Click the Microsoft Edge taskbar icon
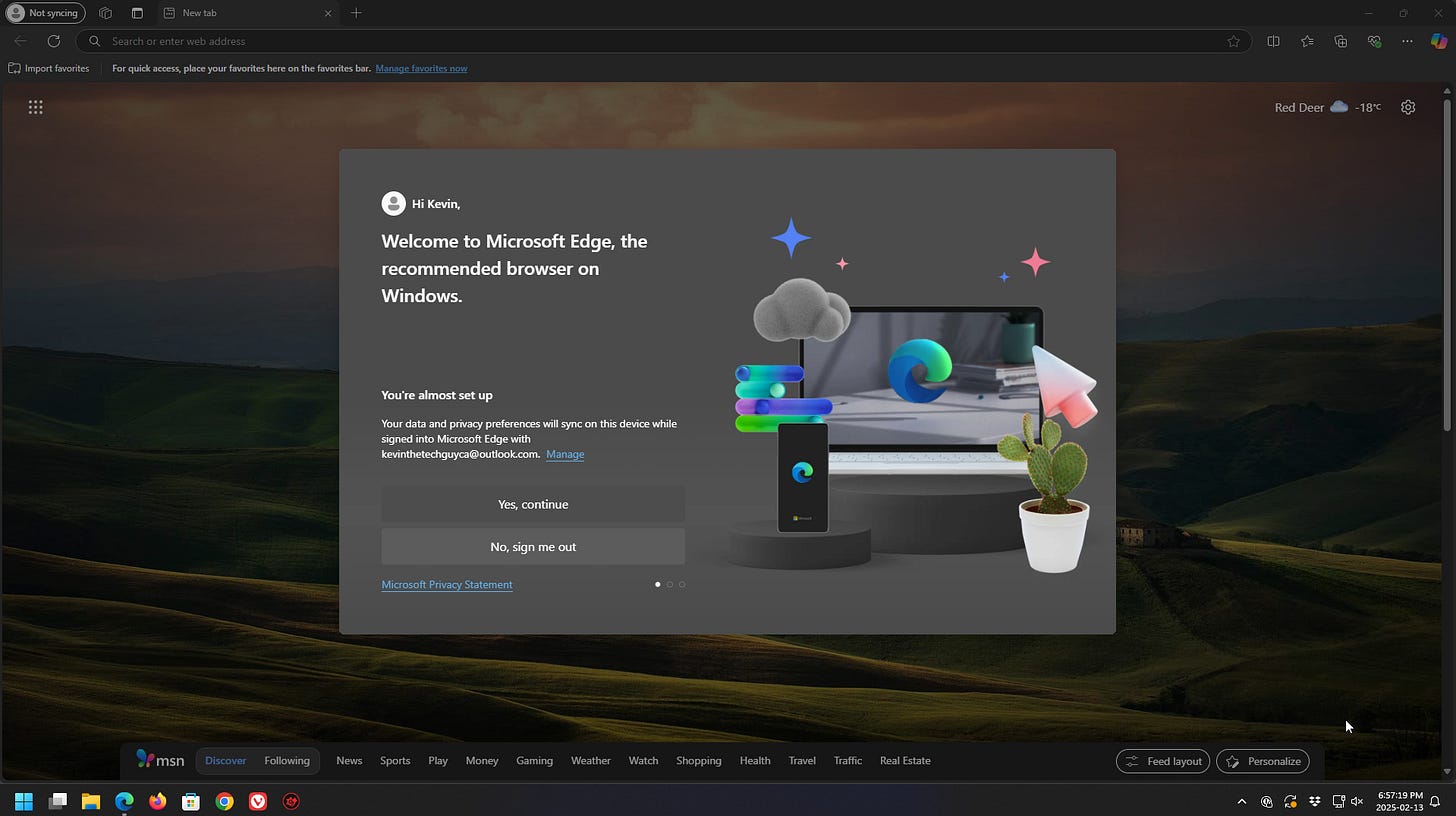Viewport: 1456px width, 816px height. coord(124,801)
